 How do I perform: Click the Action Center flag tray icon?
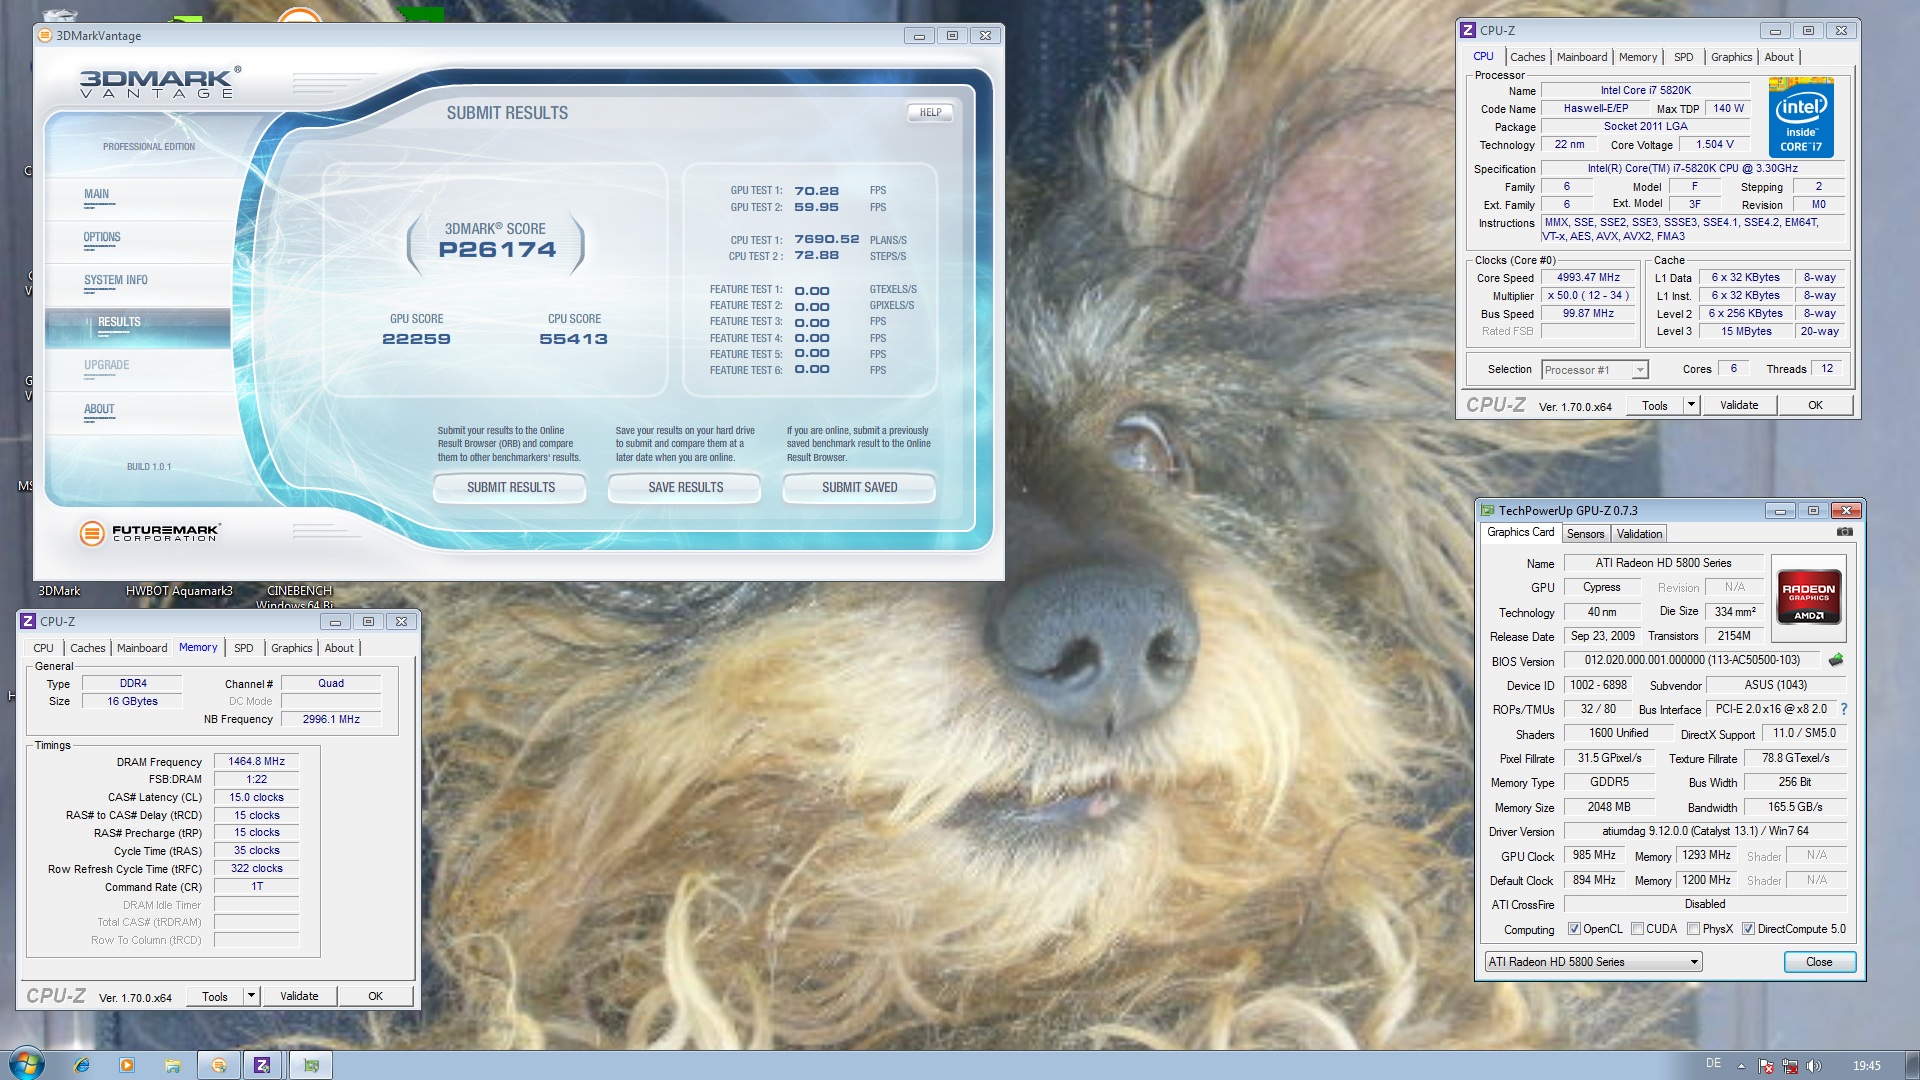coord(1766,1066)
